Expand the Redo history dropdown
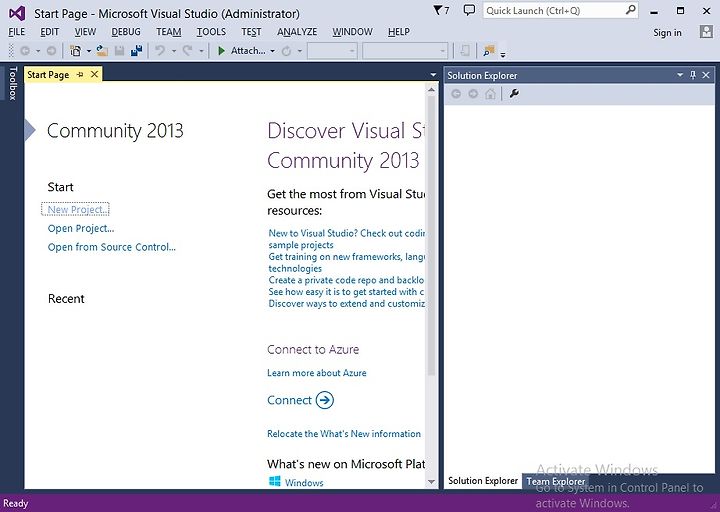The image size is (720, 512). click(x=201, y=51)
